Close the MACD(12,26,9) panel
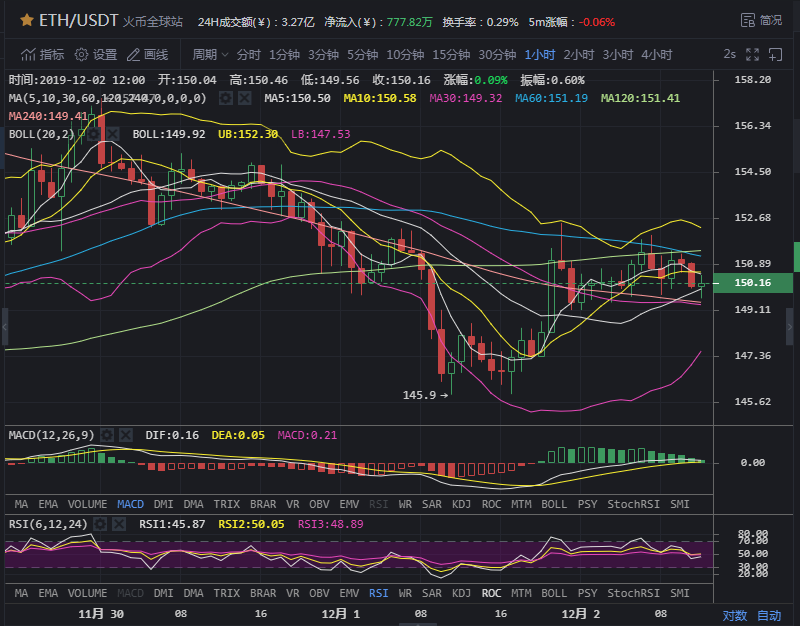This screenshot has width=800, height=626. tap(126, 435)
